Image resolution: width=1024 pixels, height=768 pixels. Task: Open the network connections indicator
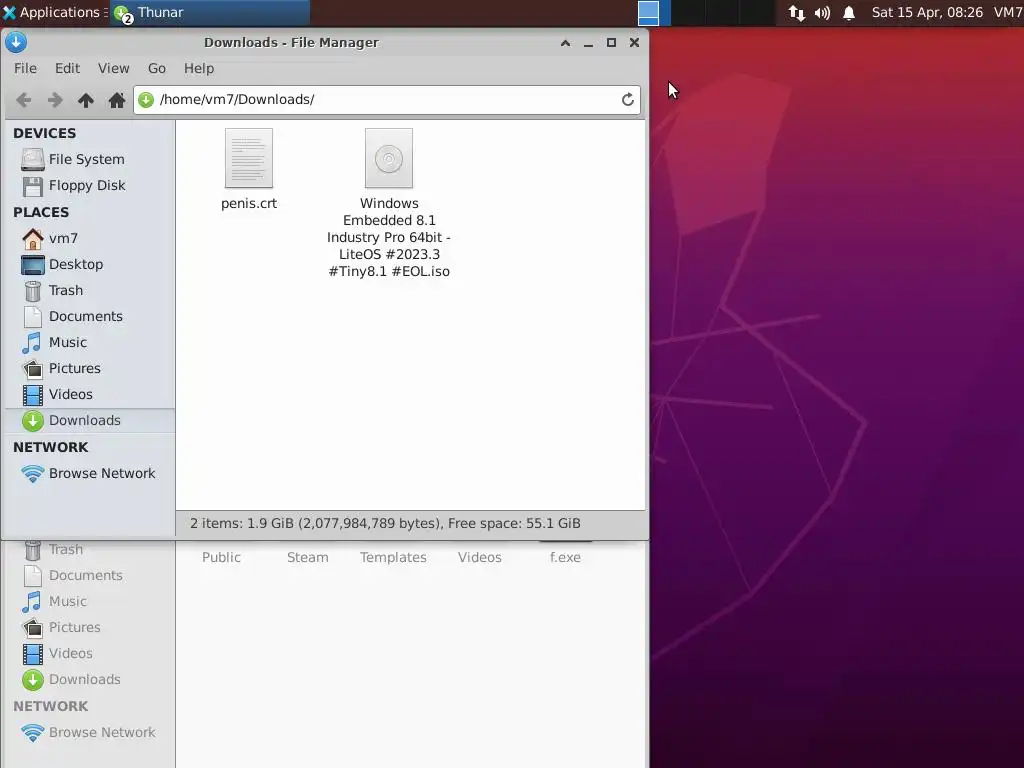click(796, 13)
